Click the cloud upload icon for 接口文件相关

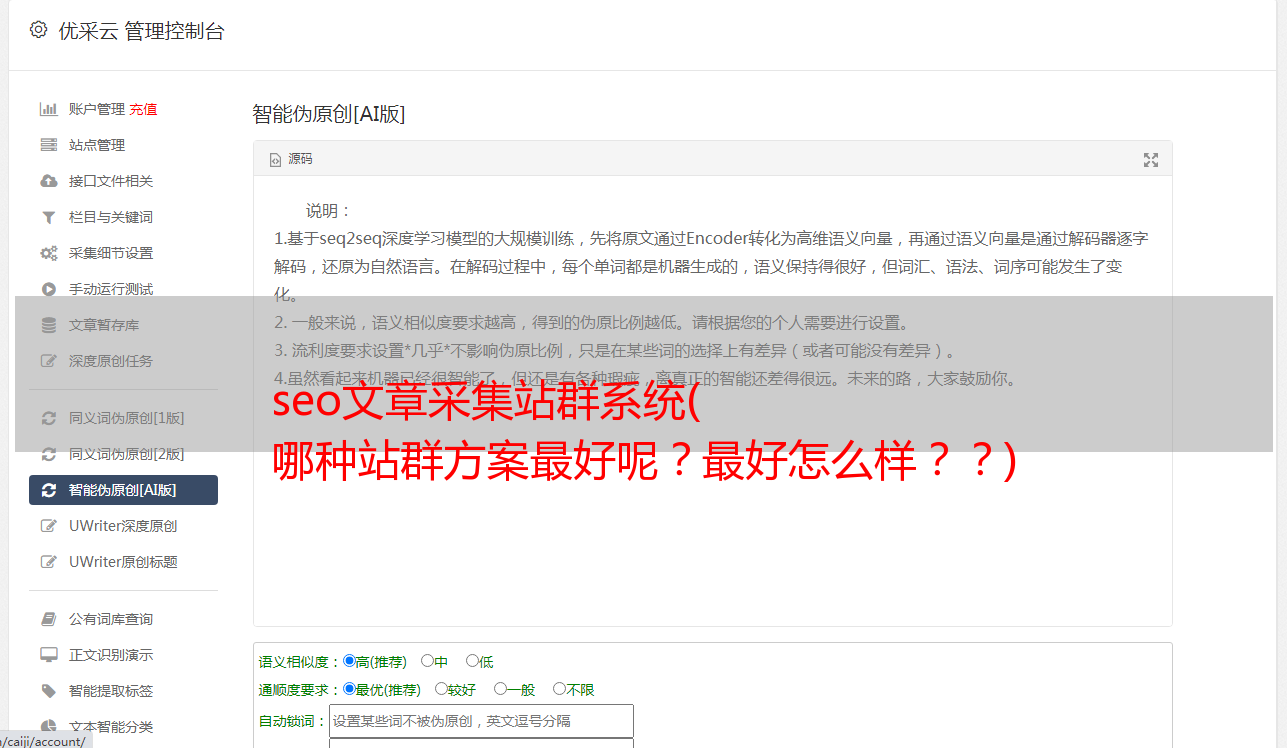tap(48, 181)
